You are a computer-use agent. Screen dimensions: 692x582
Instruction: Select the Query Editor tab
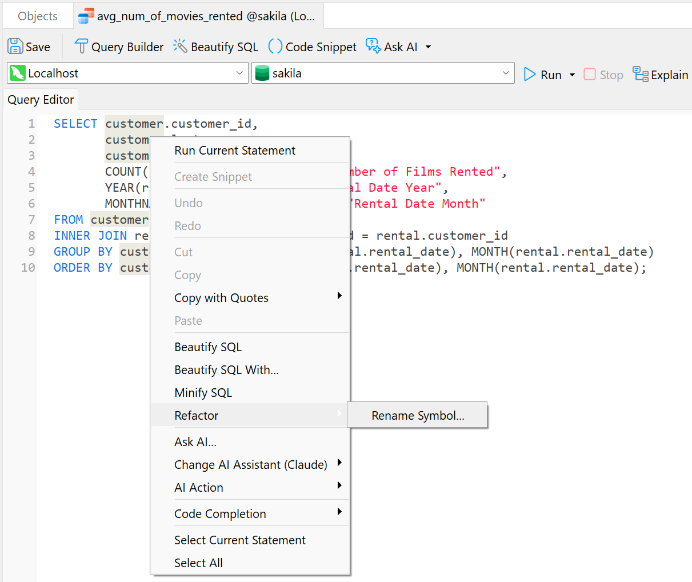click(x=41, y=100)
